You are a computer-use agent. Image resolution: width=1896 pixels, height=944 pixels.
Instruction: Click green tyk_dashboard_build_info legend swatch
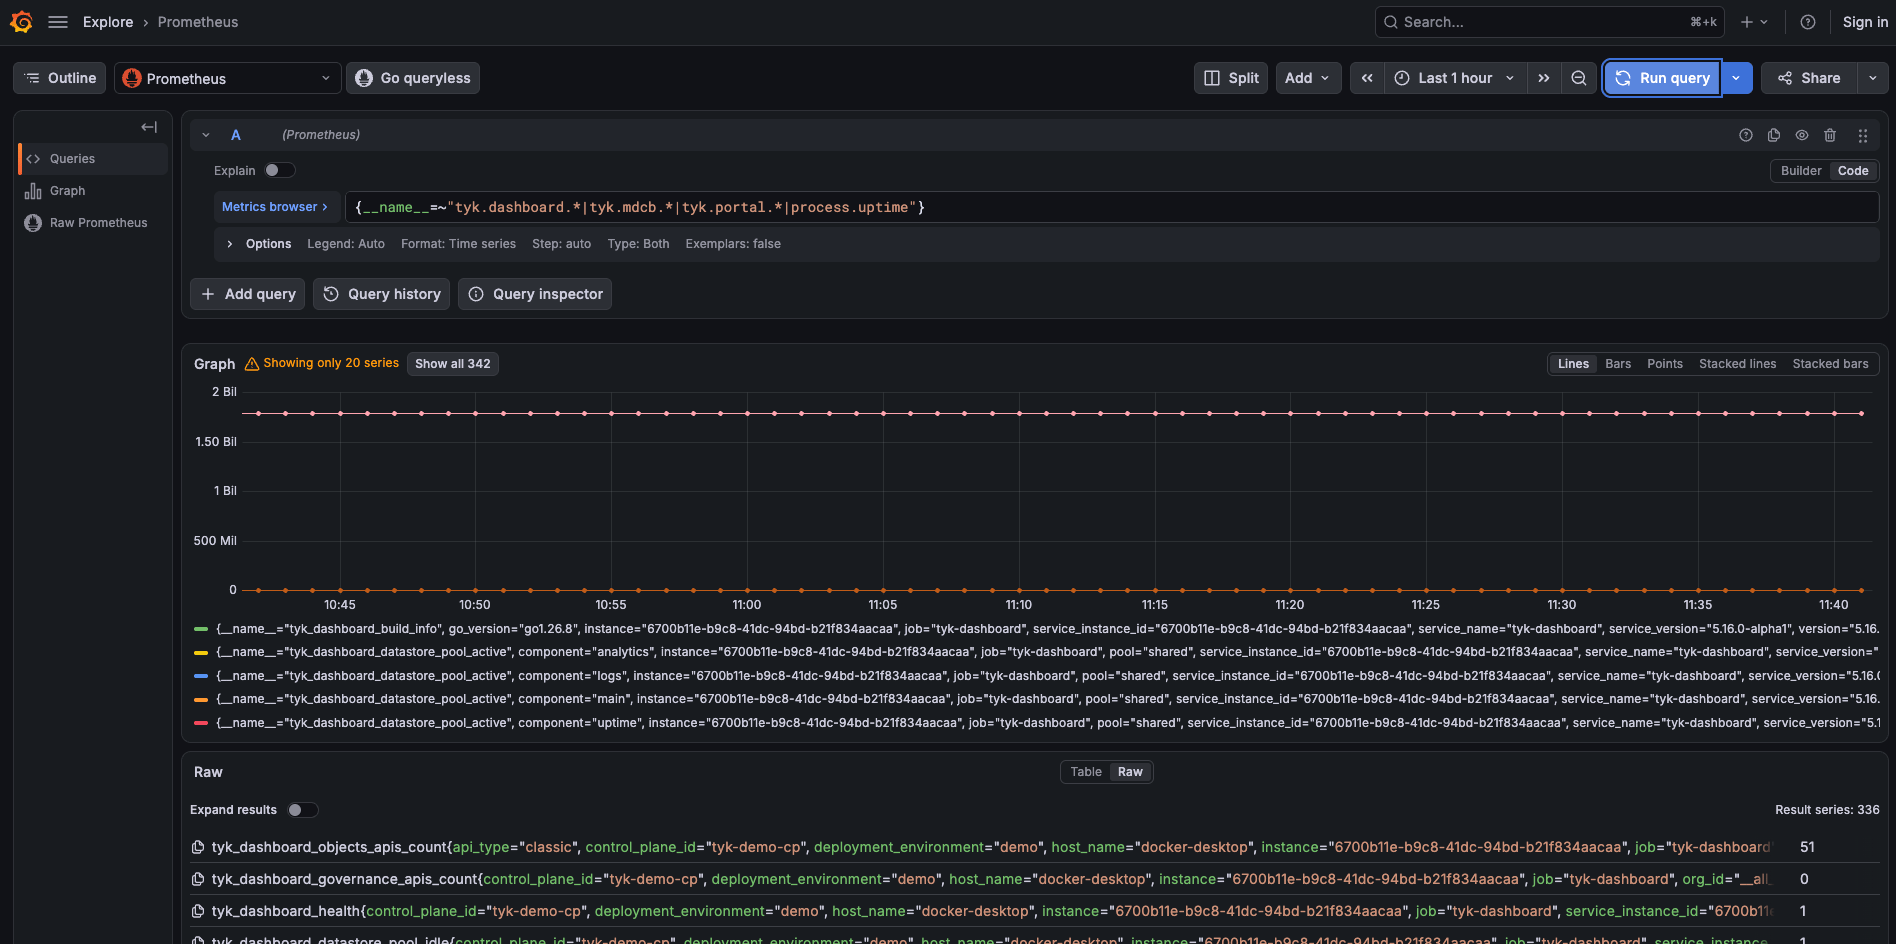coord(201,629)
